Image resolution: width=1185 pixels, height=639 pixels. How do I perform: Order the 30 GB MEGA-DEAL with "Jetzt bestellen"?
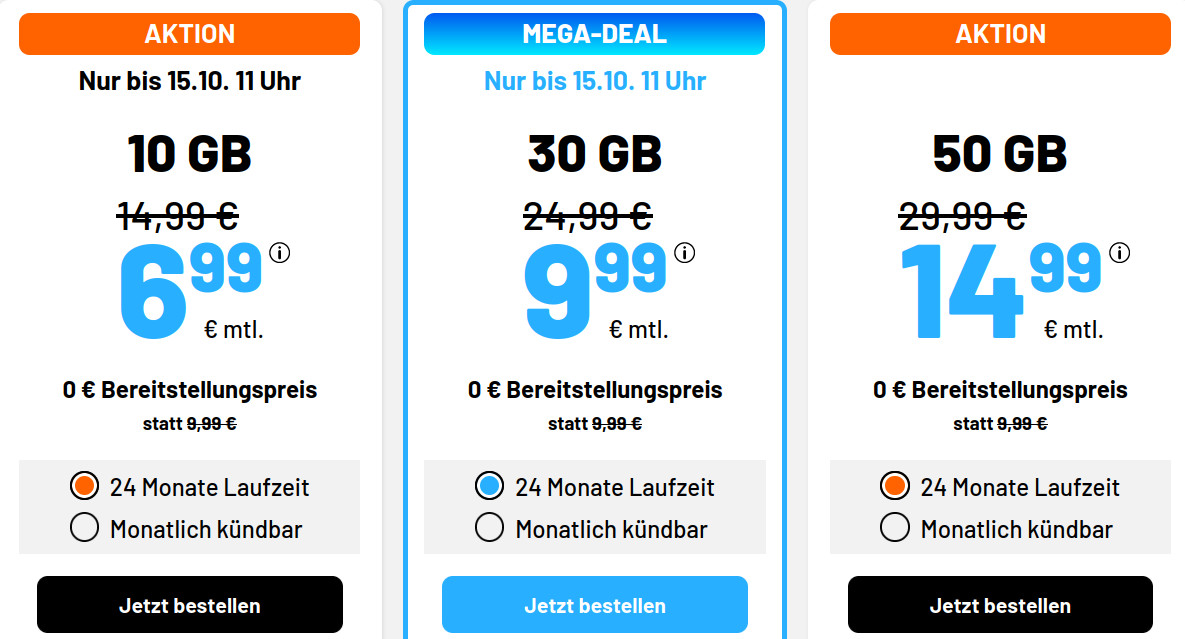[594, 604]
